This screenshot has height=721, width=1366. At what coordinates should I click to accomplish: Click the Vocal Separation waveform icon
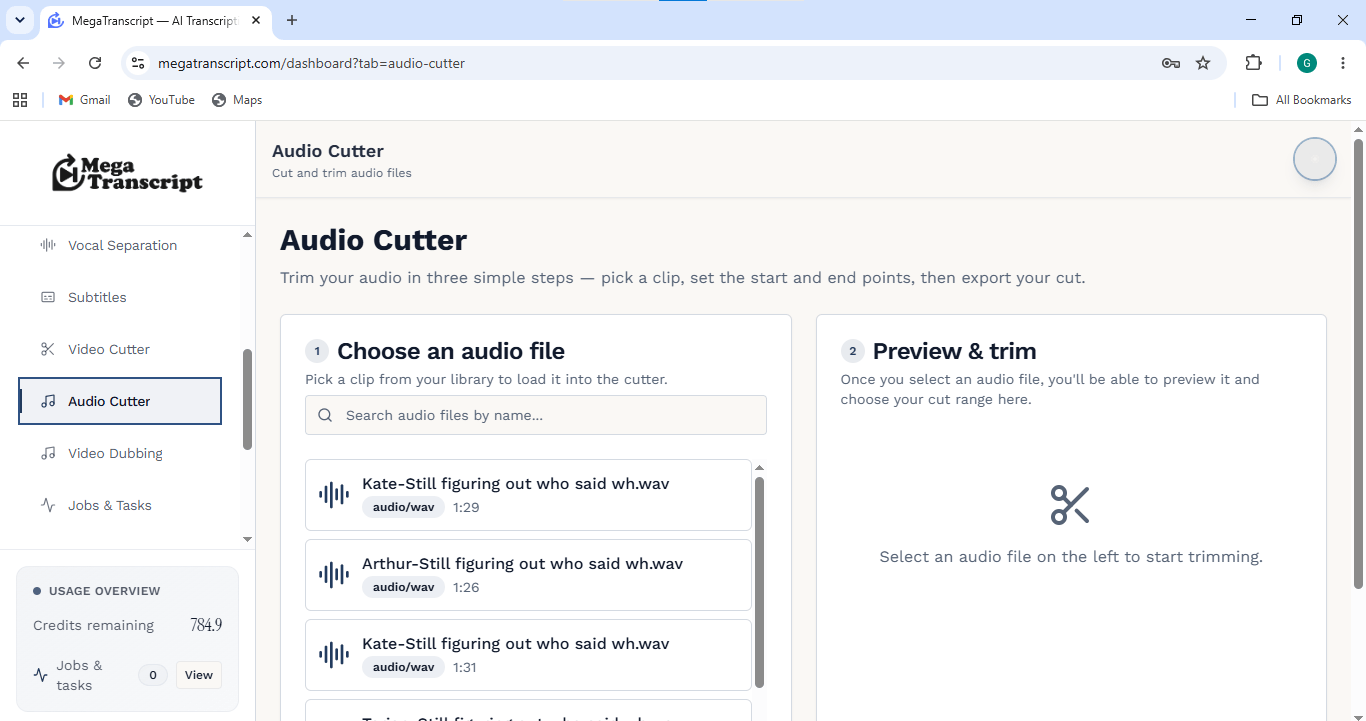point(48,245)
